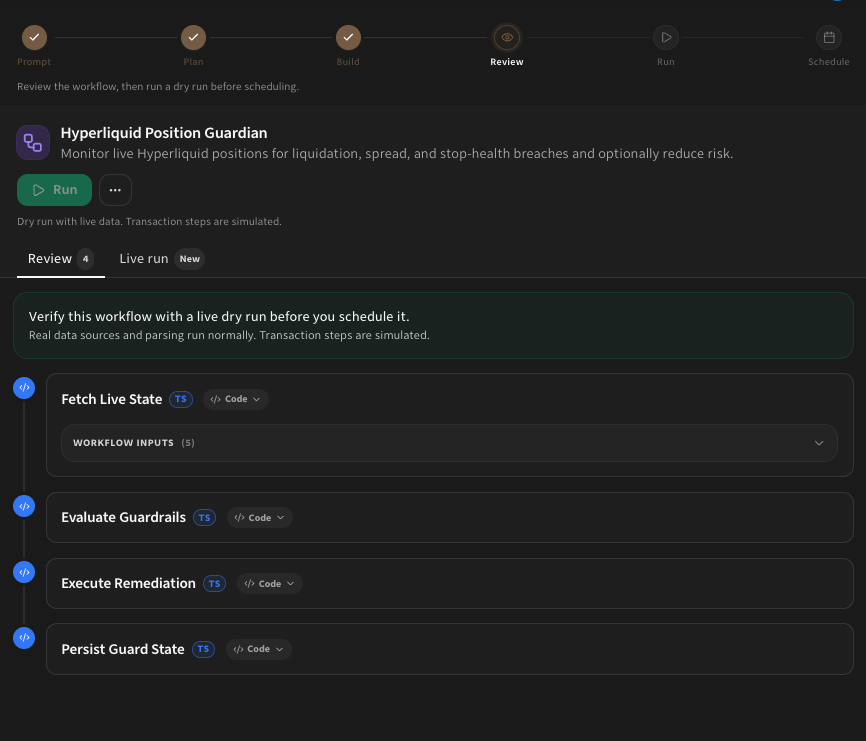
Task: Click the Plan step checkmark icon
Action: [193, 38]
